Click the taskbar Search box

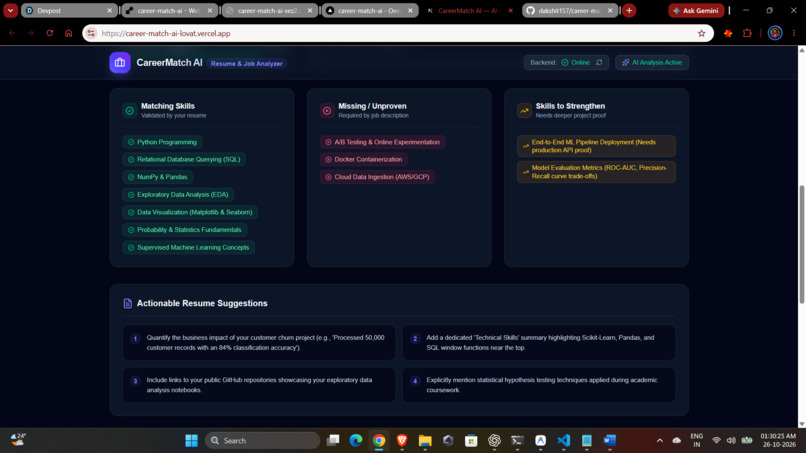coord(263,441)
